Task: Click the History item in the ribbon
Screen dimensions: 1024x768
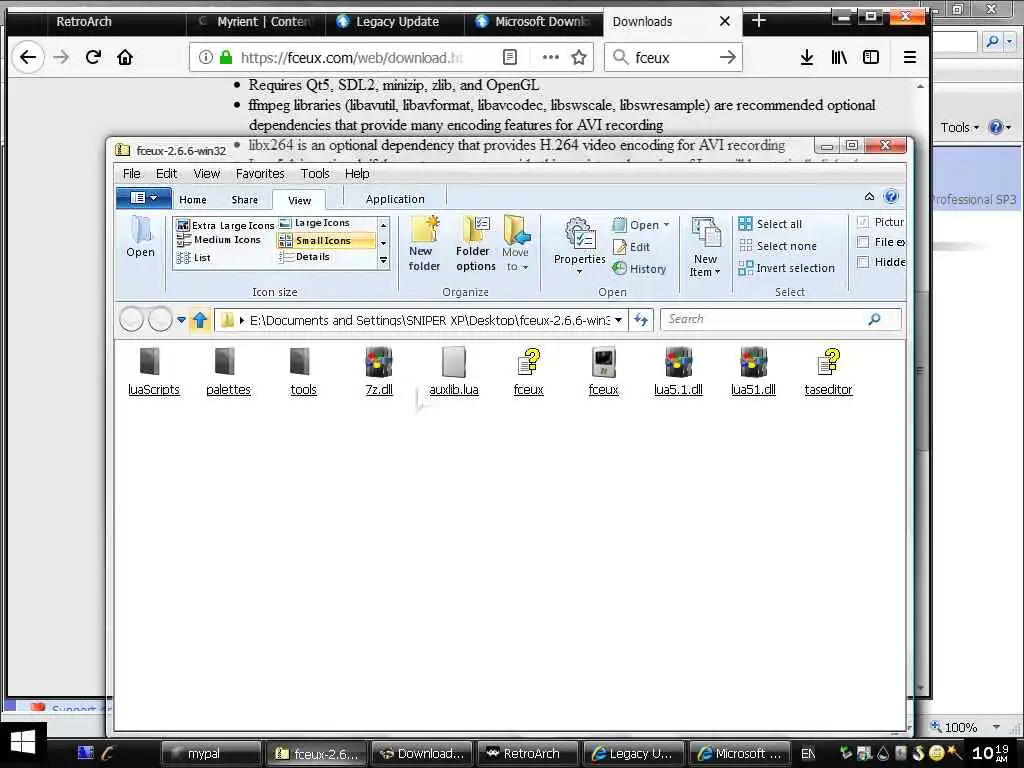Action: click(639, 268)
